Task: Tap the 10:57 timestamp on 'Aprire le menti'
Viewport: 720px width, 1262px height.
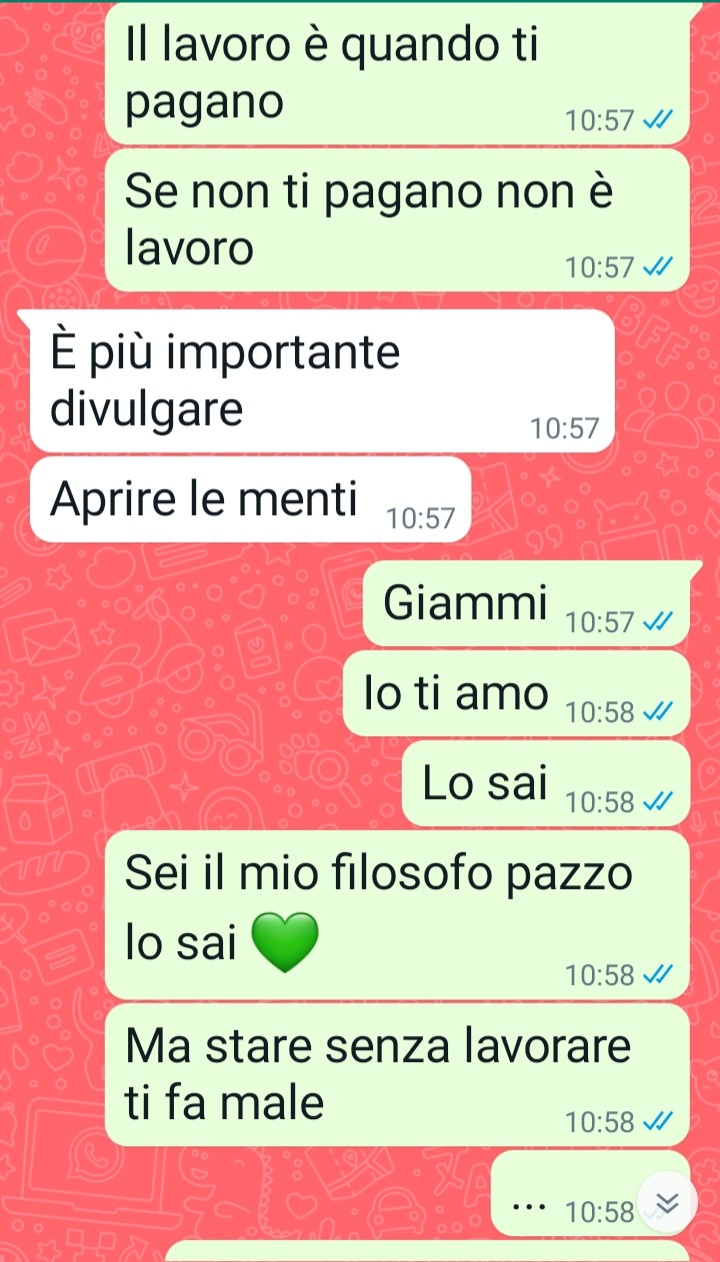Action: point(421,518)
